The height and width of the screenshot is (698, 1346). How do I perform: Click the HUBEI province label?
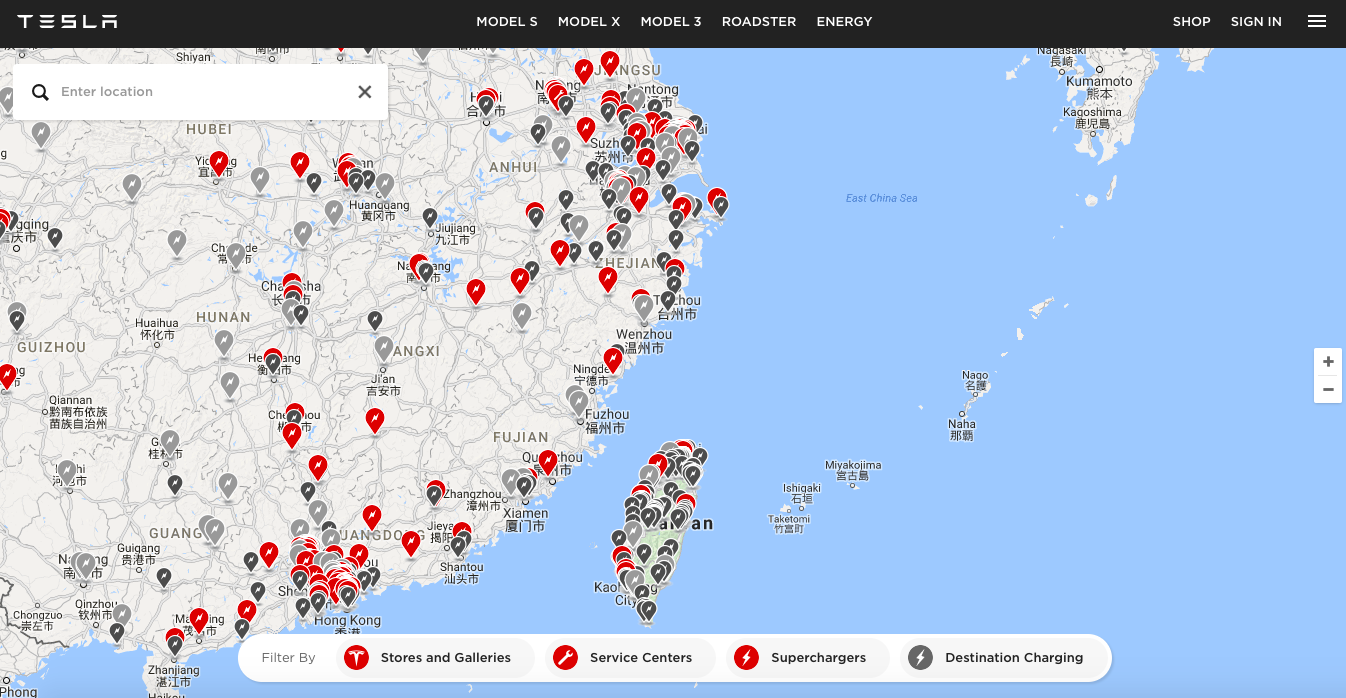tap(209, 129)
